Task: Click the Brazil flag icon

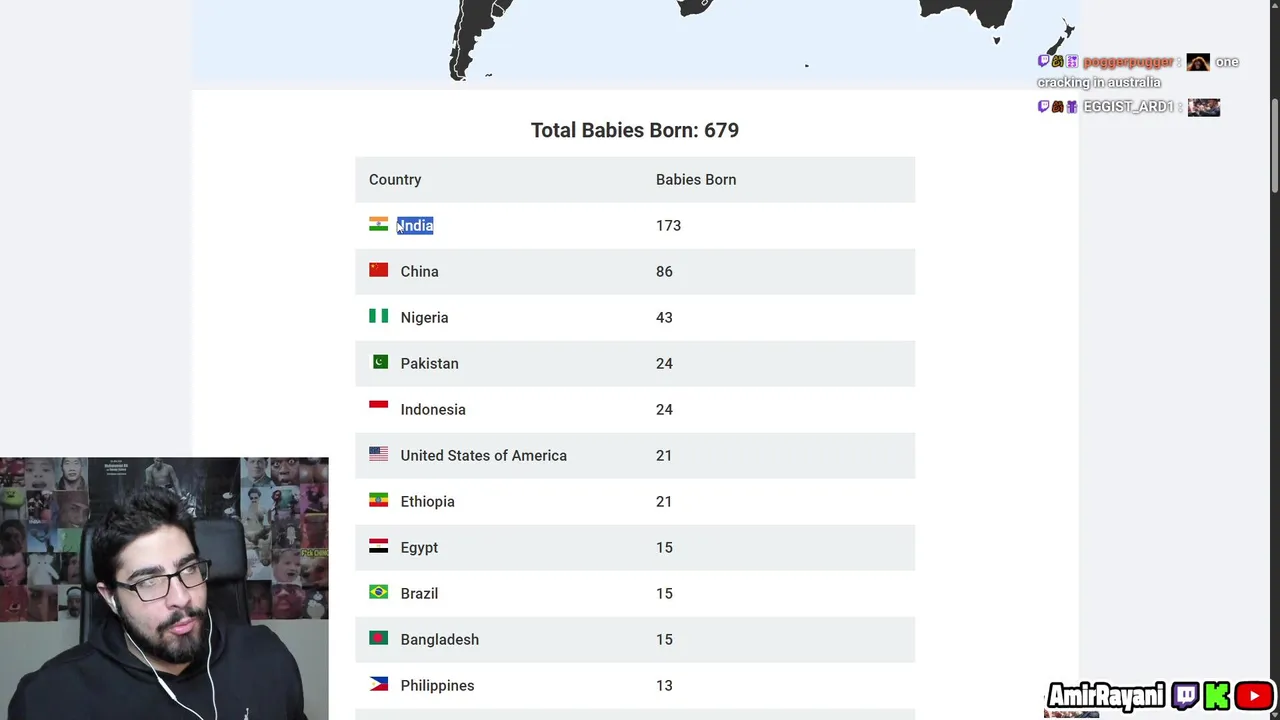Action: [378, 593]
